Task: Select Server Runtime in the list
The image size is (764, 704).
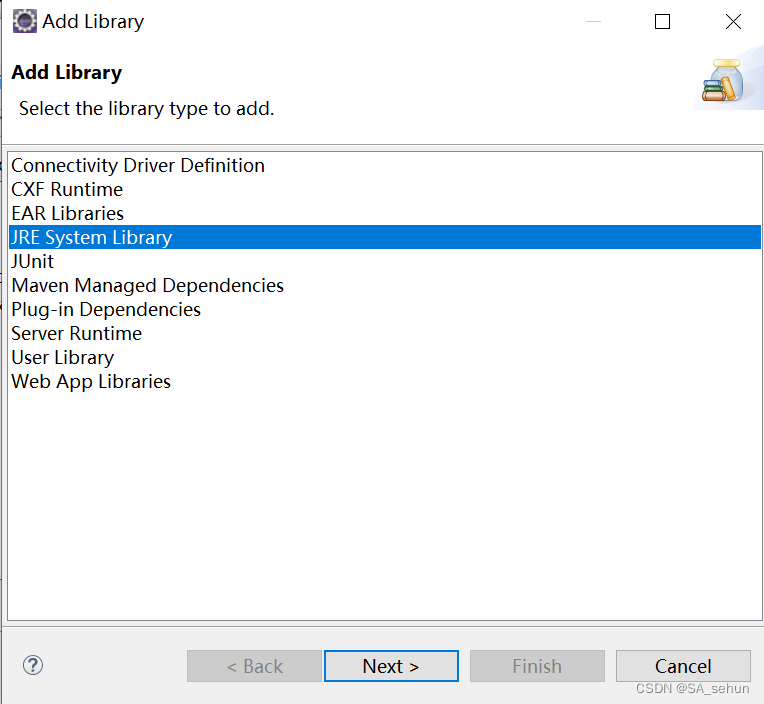Action: (x=77, y=334)
